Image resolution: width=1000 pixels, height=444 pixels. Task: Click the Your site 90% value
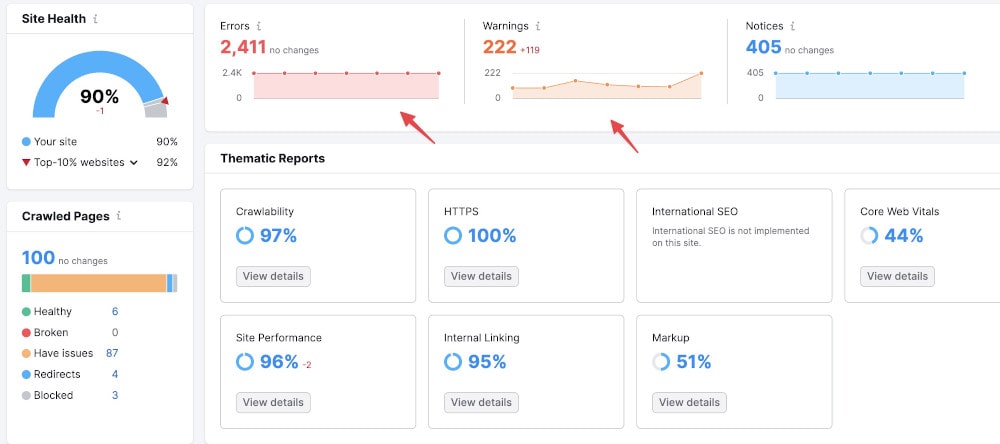(x=167, y=142)
